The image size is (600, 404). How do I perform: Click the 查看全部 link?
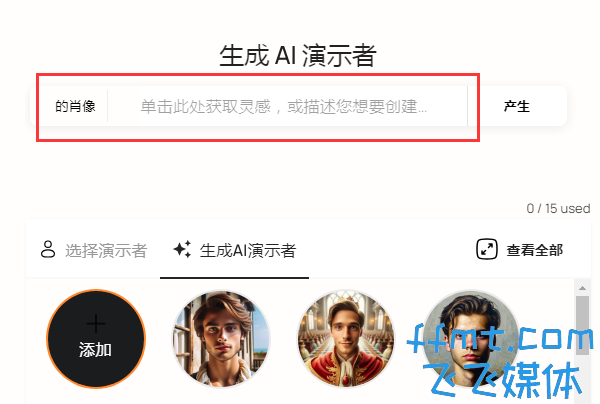point(535,250)
